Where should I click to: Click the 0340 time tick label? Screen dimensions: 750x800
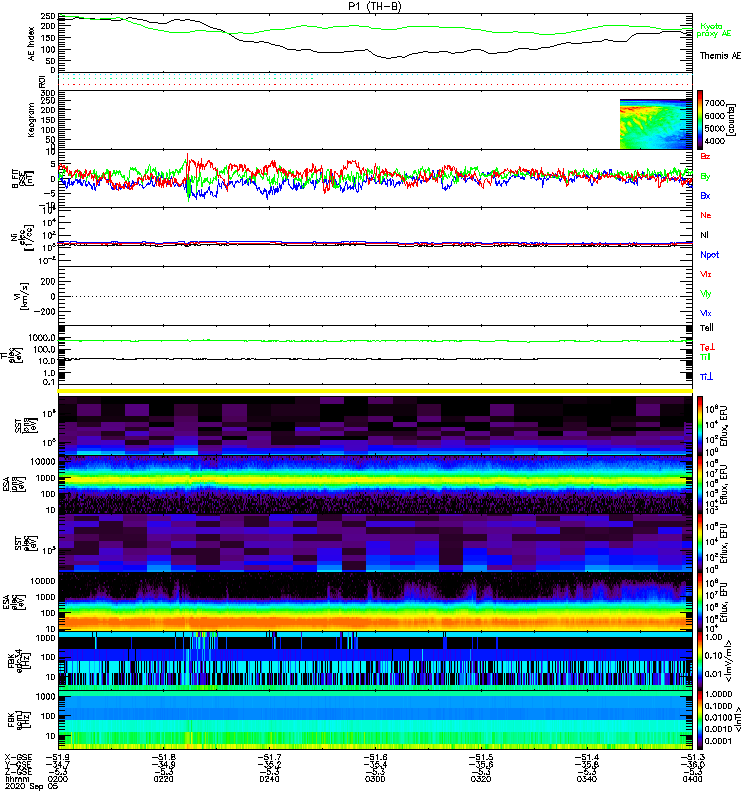coord(587,779)
